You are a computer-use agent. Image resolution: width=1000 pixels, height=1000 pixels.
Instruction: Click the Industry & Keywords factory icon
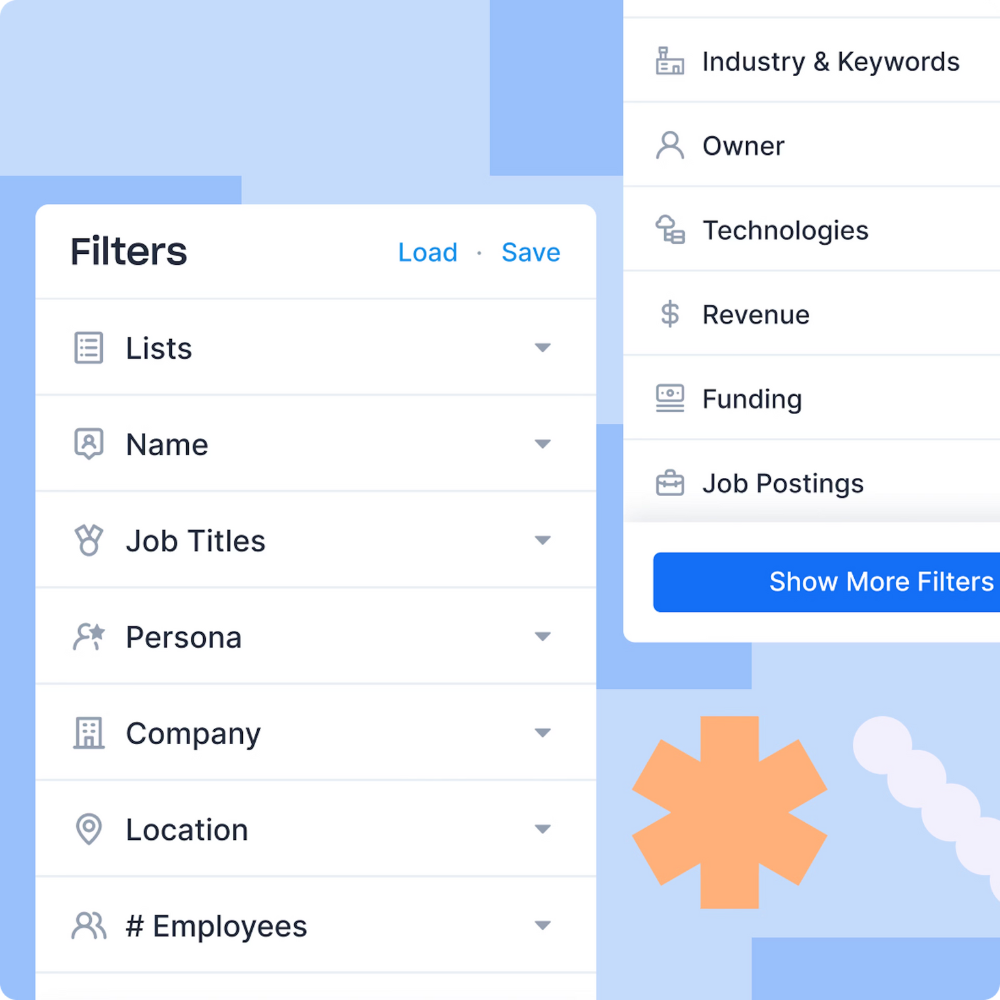pos(670,61)
